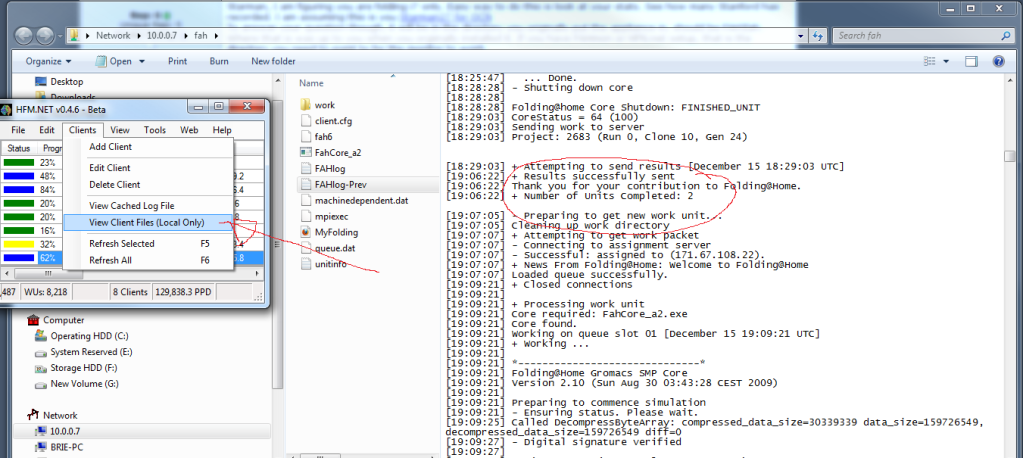Select the fah6 file
The height and width of the screenshot is (458, 1023).
[x=324, y=136]
